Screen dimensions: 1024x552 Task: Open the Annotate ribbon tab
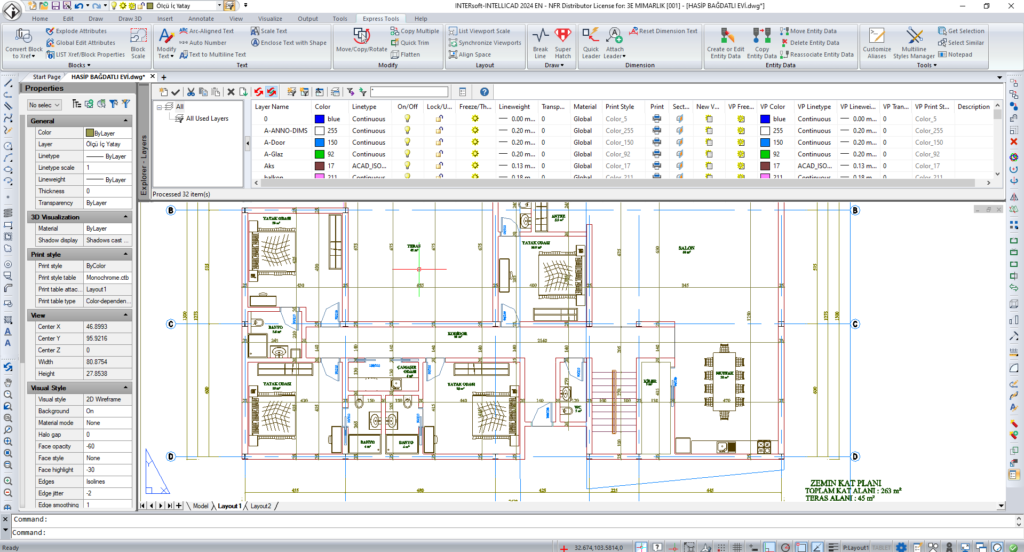(201, 18)
